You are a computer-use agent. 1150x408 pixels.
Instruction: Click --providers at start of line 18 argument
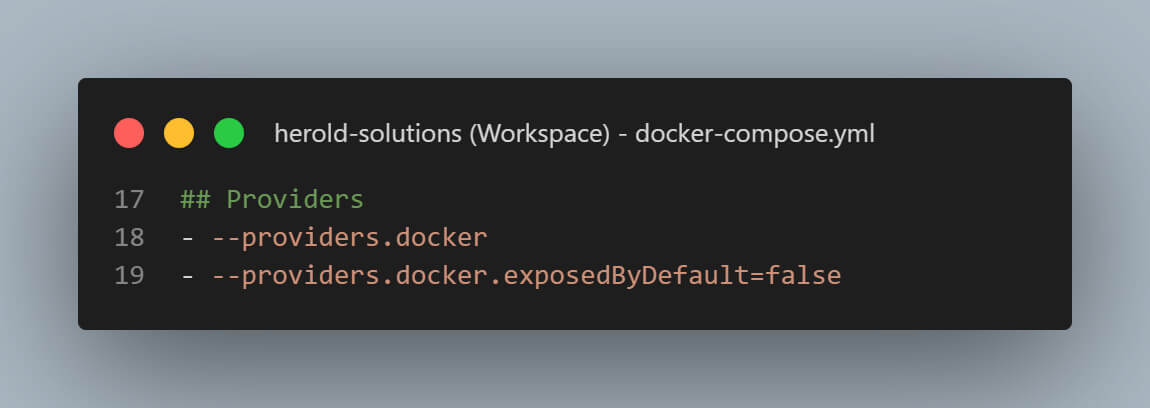[295, 238]
